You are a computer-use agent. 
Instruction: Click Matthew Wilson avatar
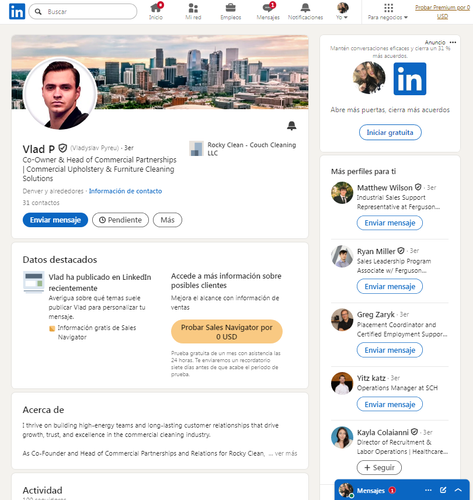342,193
